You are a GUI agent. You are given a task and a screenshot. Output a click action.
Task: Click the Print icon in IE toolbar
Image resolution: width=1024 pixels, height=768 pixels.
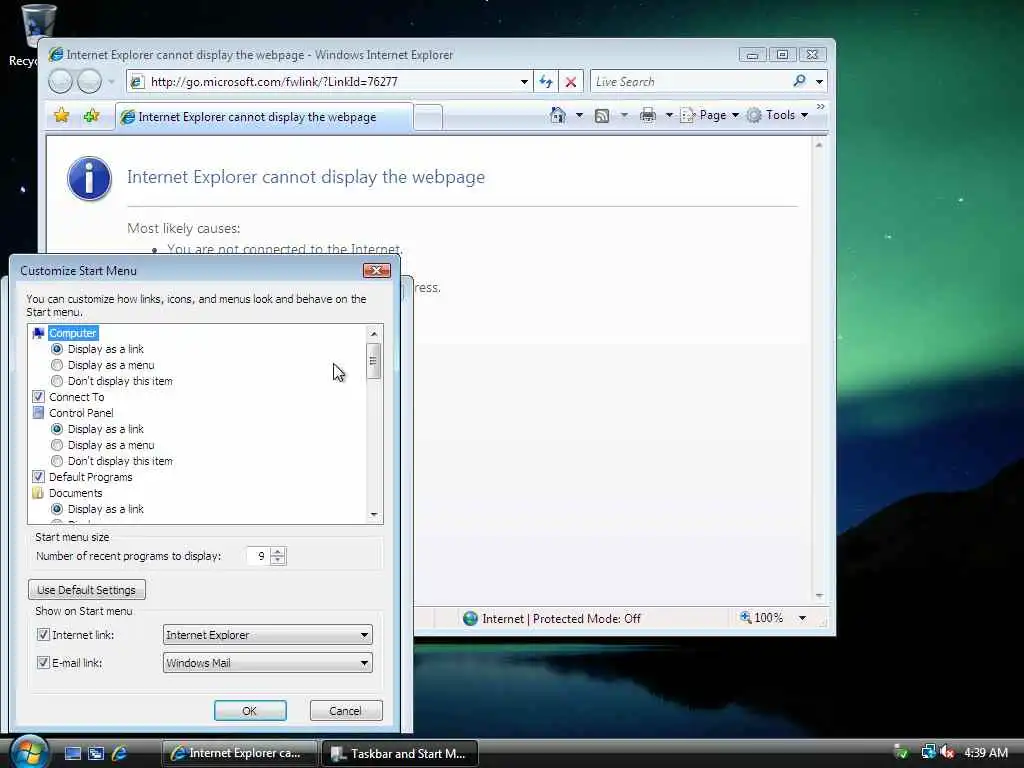(648, 116)
